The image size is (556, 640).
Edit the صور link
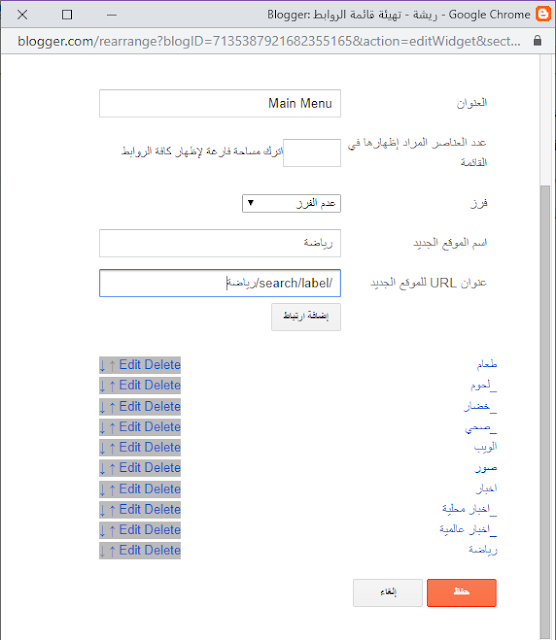pos(130,467)
